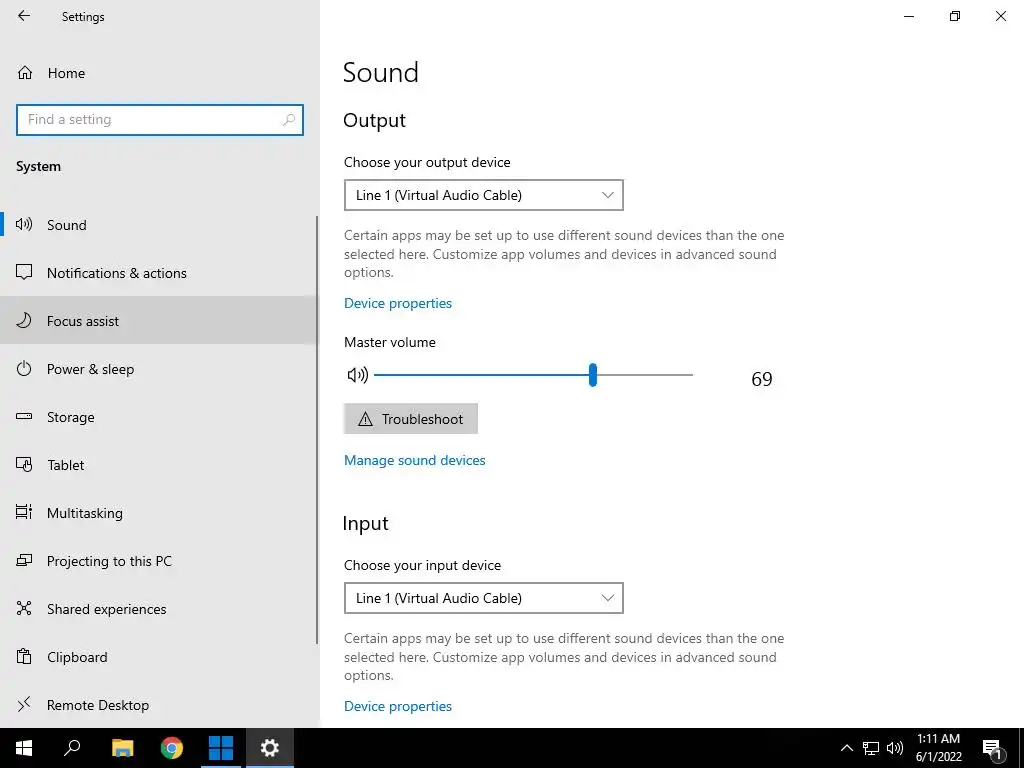Show hidden tray icons

click(x=846, y=748)
